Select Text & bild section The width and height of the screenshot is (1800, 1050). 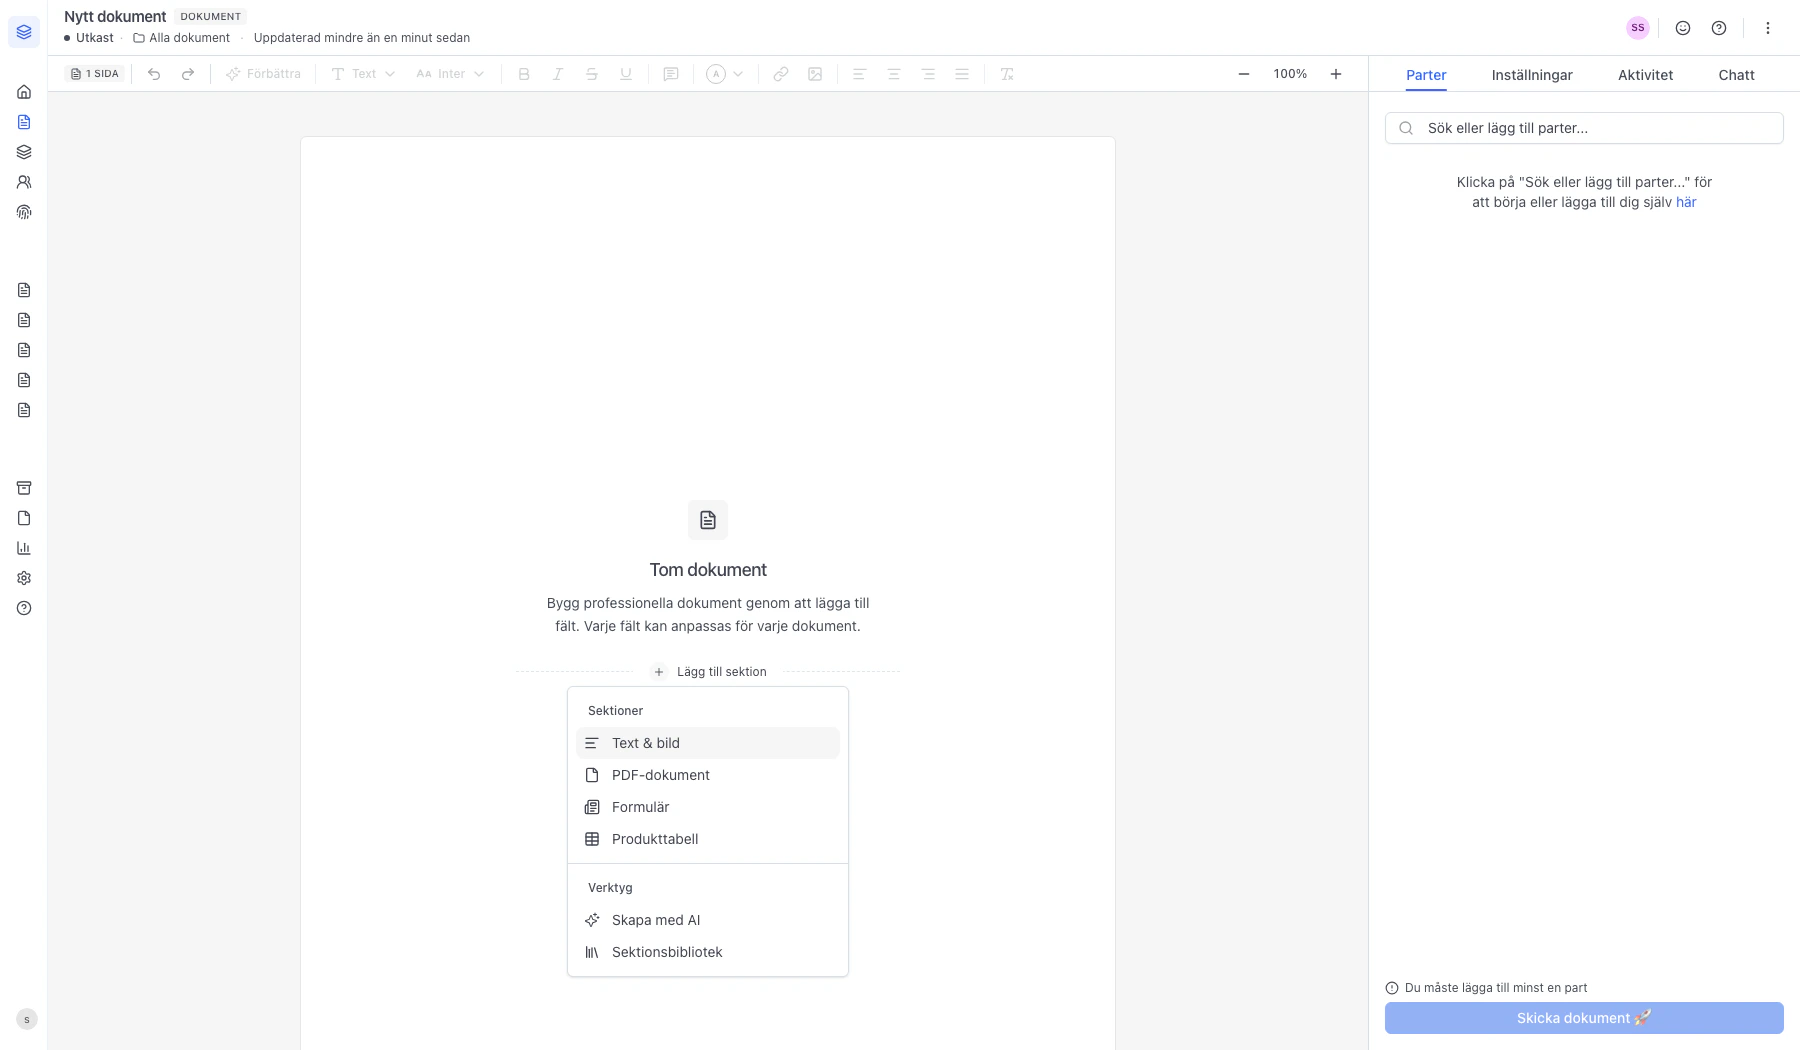click(x=708, y=743)
